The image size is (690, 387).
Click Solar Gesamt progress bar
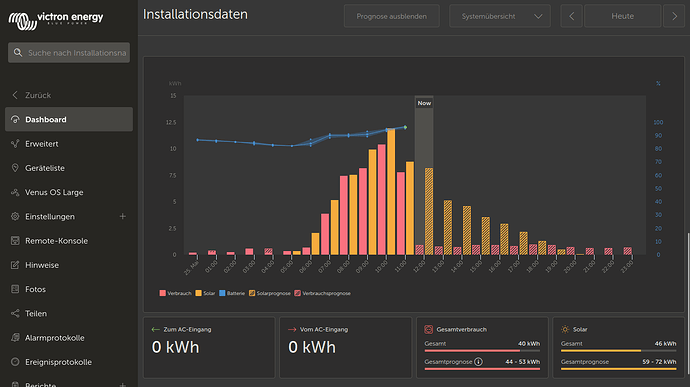coord(619,351)
